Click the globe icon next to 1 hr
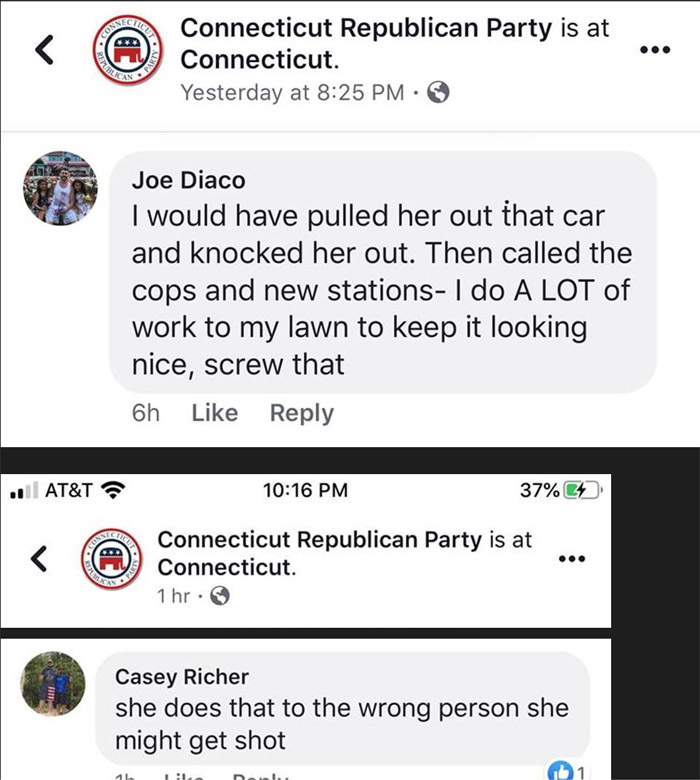 [x=220, y=596]
